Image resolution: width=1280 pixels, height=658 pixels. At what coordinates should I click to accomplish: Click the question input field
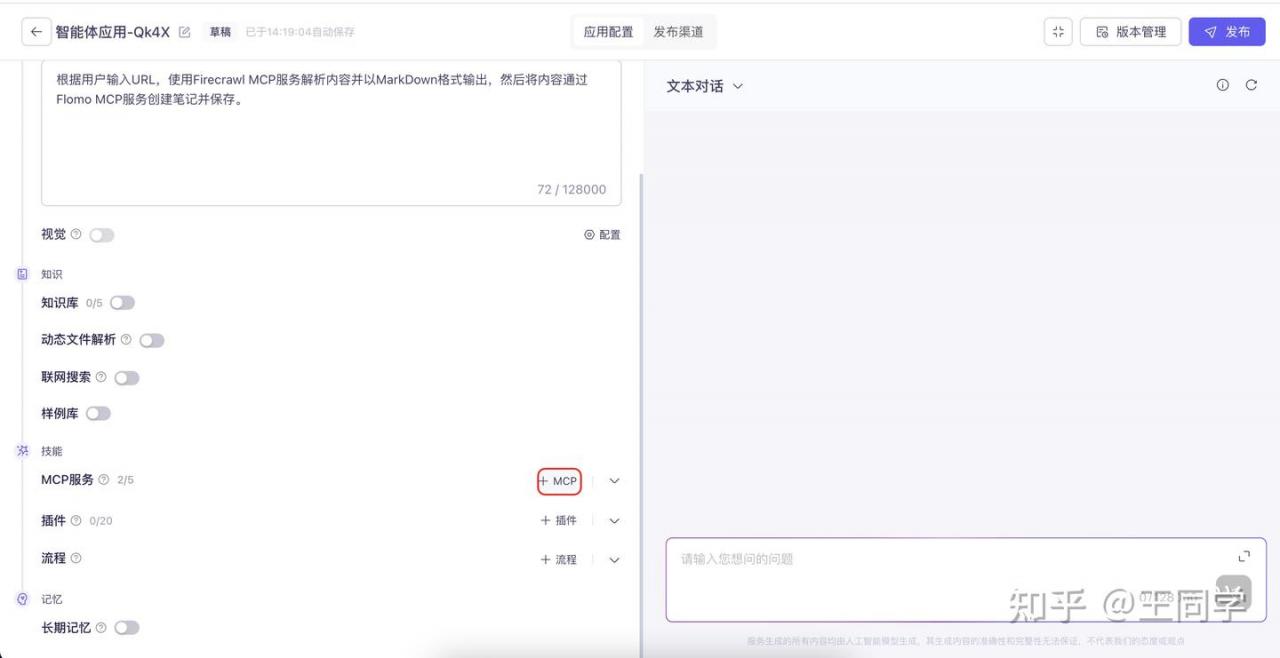[x=966, y=580]
